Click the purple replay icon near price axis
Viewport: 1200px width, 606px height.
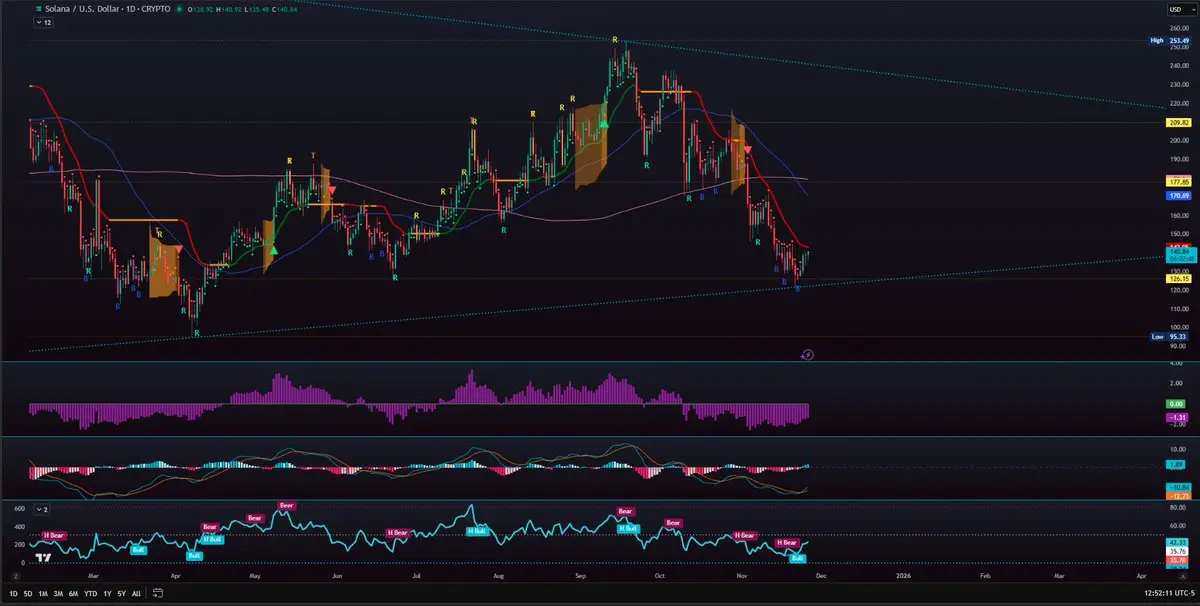point(808,354)
